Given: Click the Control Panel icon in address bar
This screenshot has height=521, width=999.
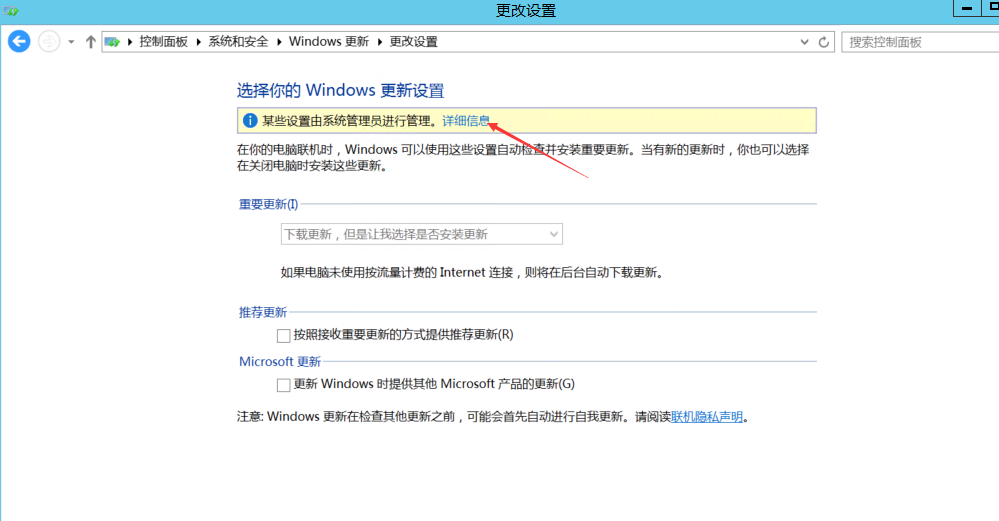Looking at the screenshot, I should (112, 42).
